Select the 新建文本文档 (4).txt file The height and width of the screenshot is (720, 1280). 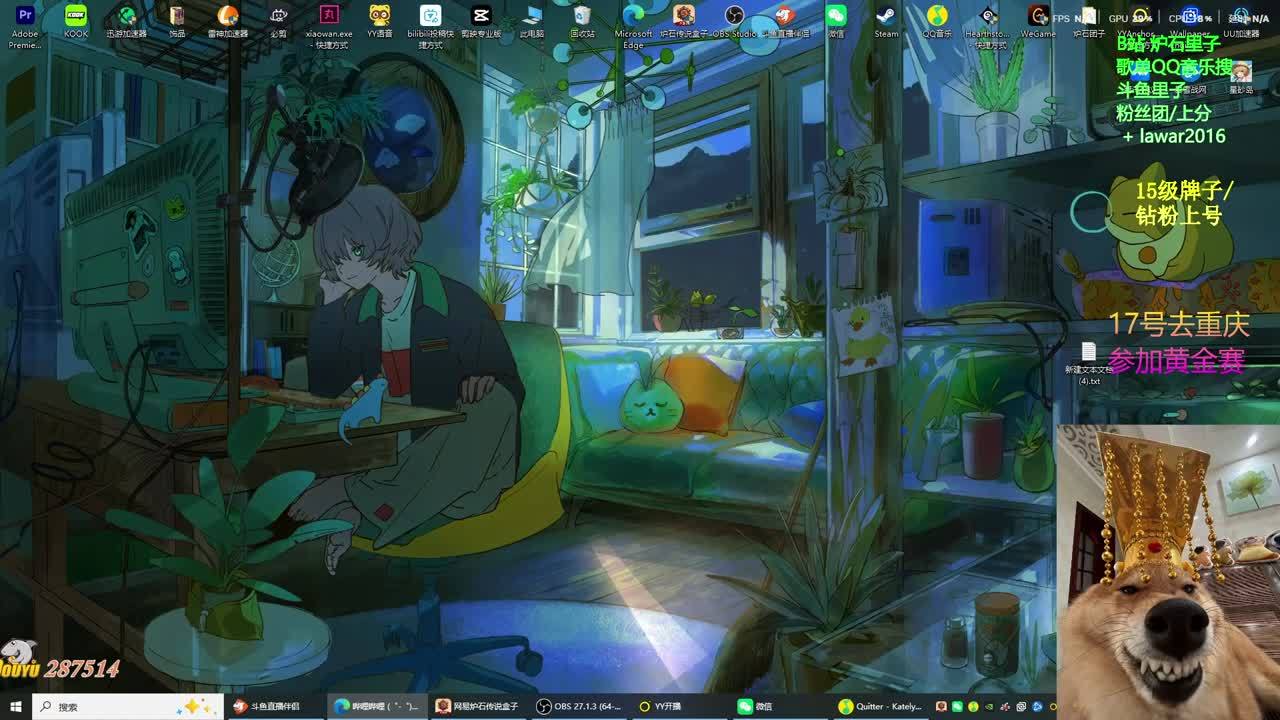tap(1088, 353)
